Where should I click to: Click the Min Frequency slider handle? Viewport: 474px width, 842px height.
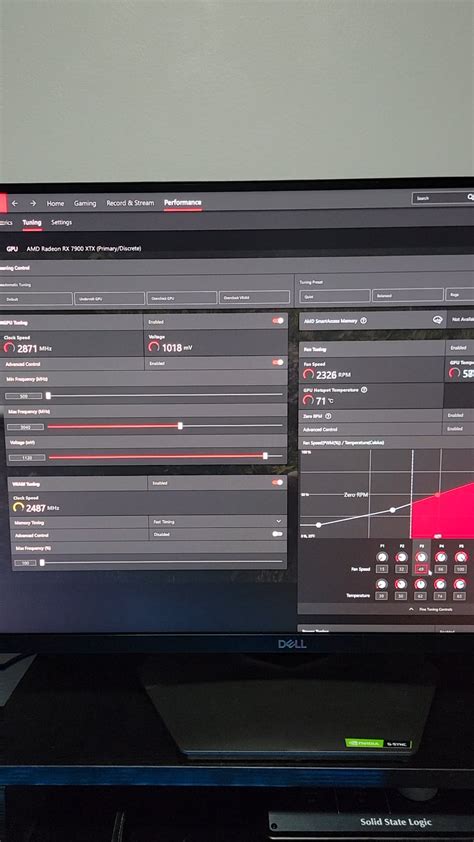tap(48, 396)
